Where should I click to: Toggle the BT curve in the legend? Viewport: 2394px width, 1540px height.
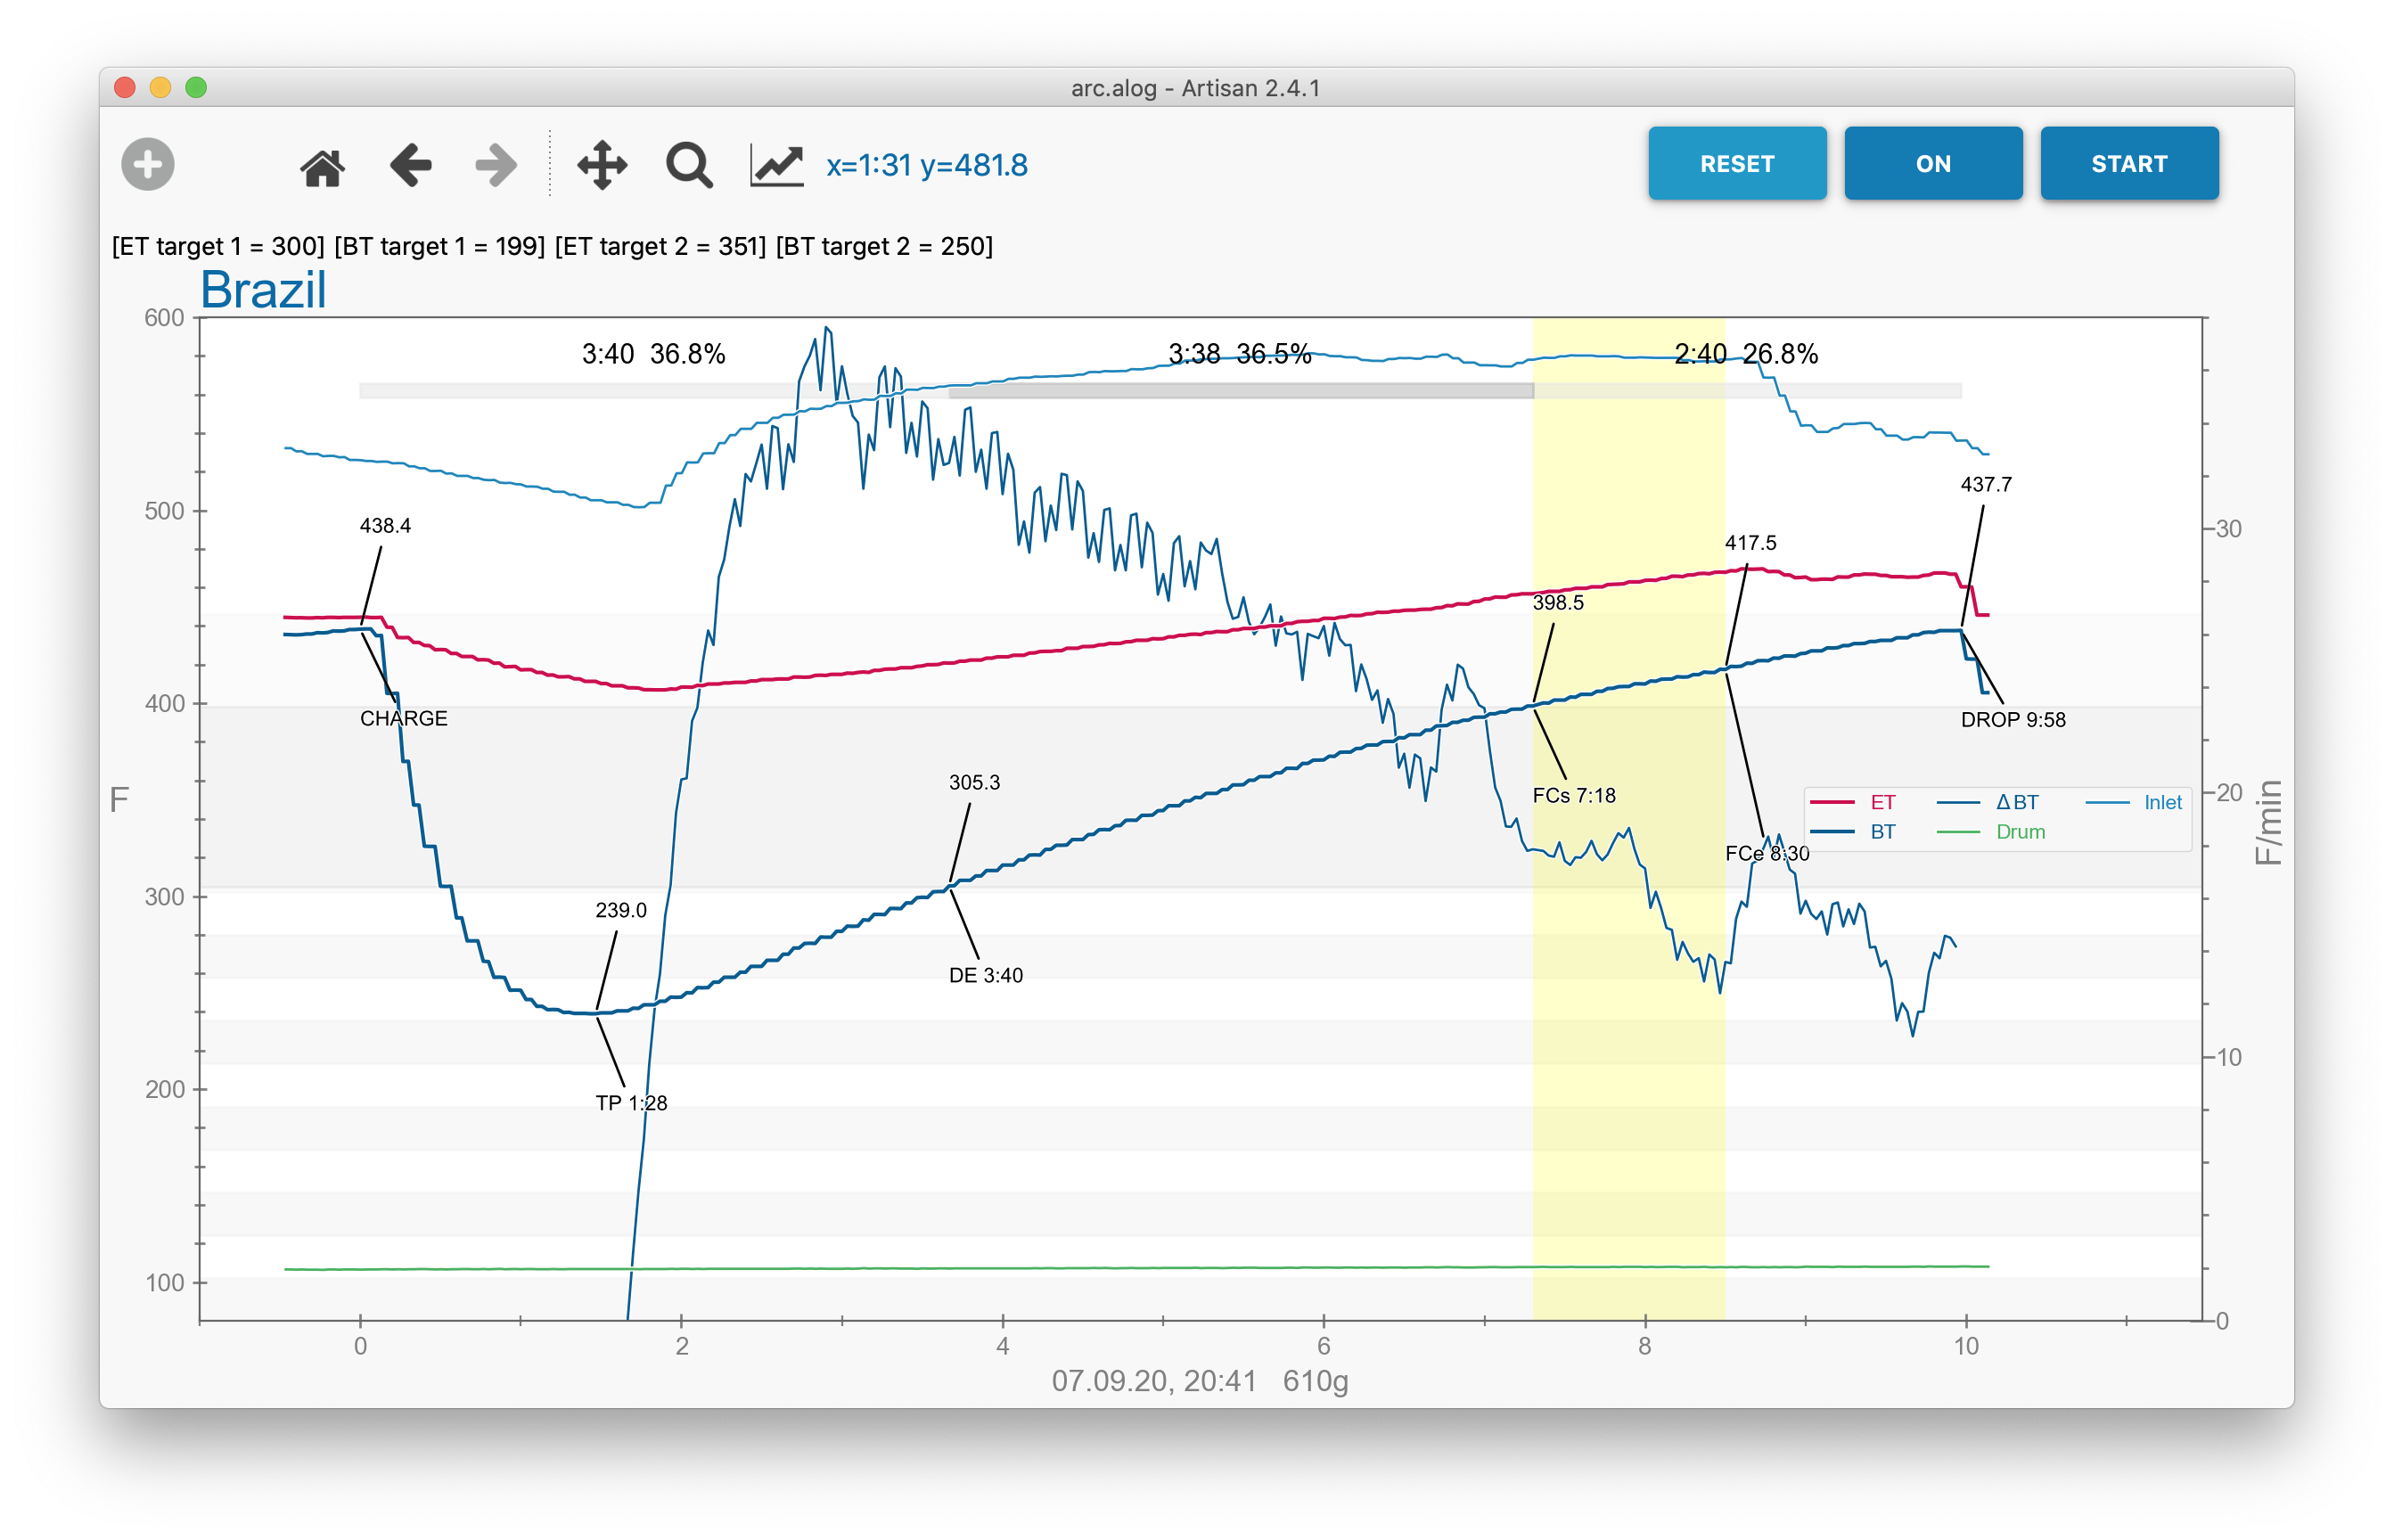click(1884, 831)
